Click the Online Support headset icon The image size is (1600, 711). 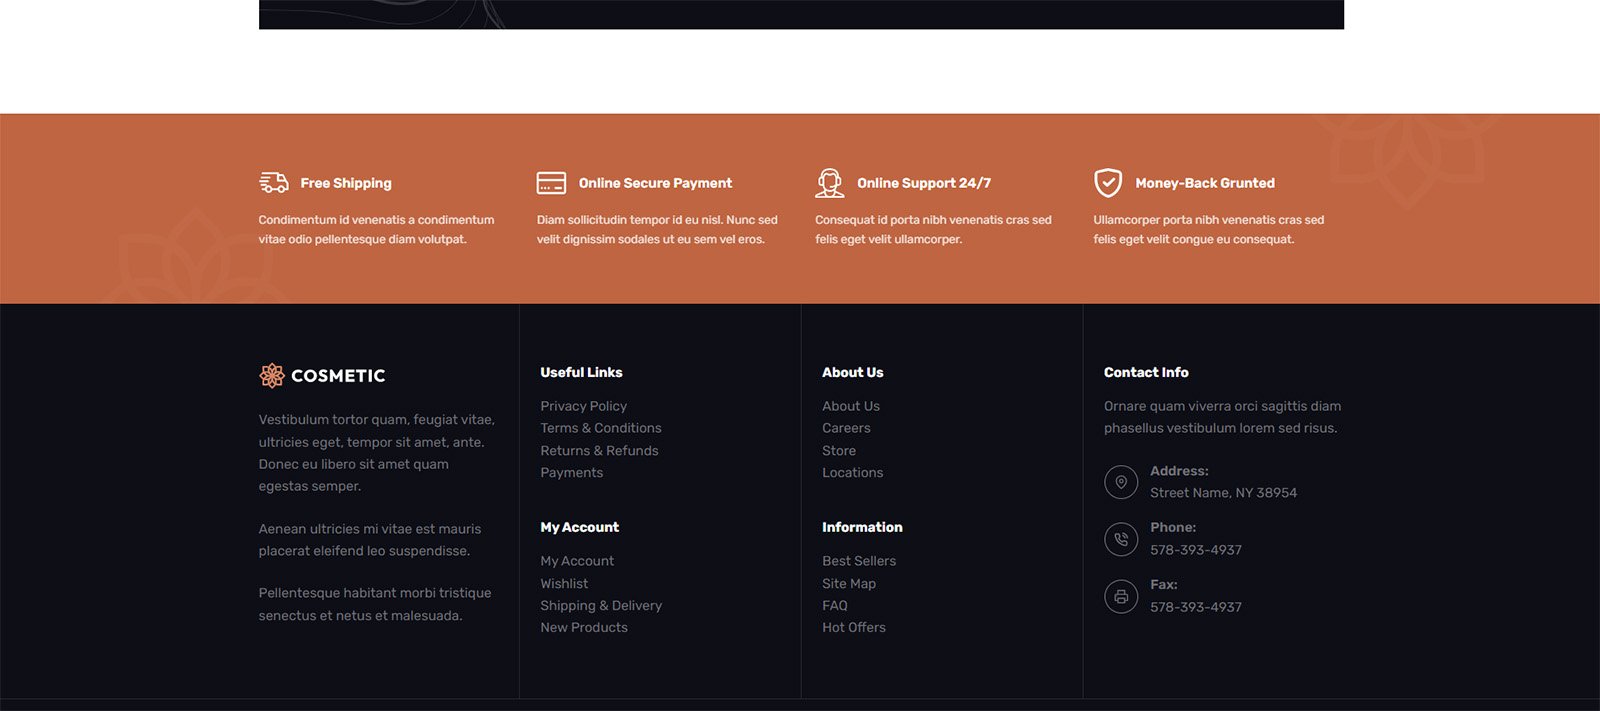click(829, 183)
